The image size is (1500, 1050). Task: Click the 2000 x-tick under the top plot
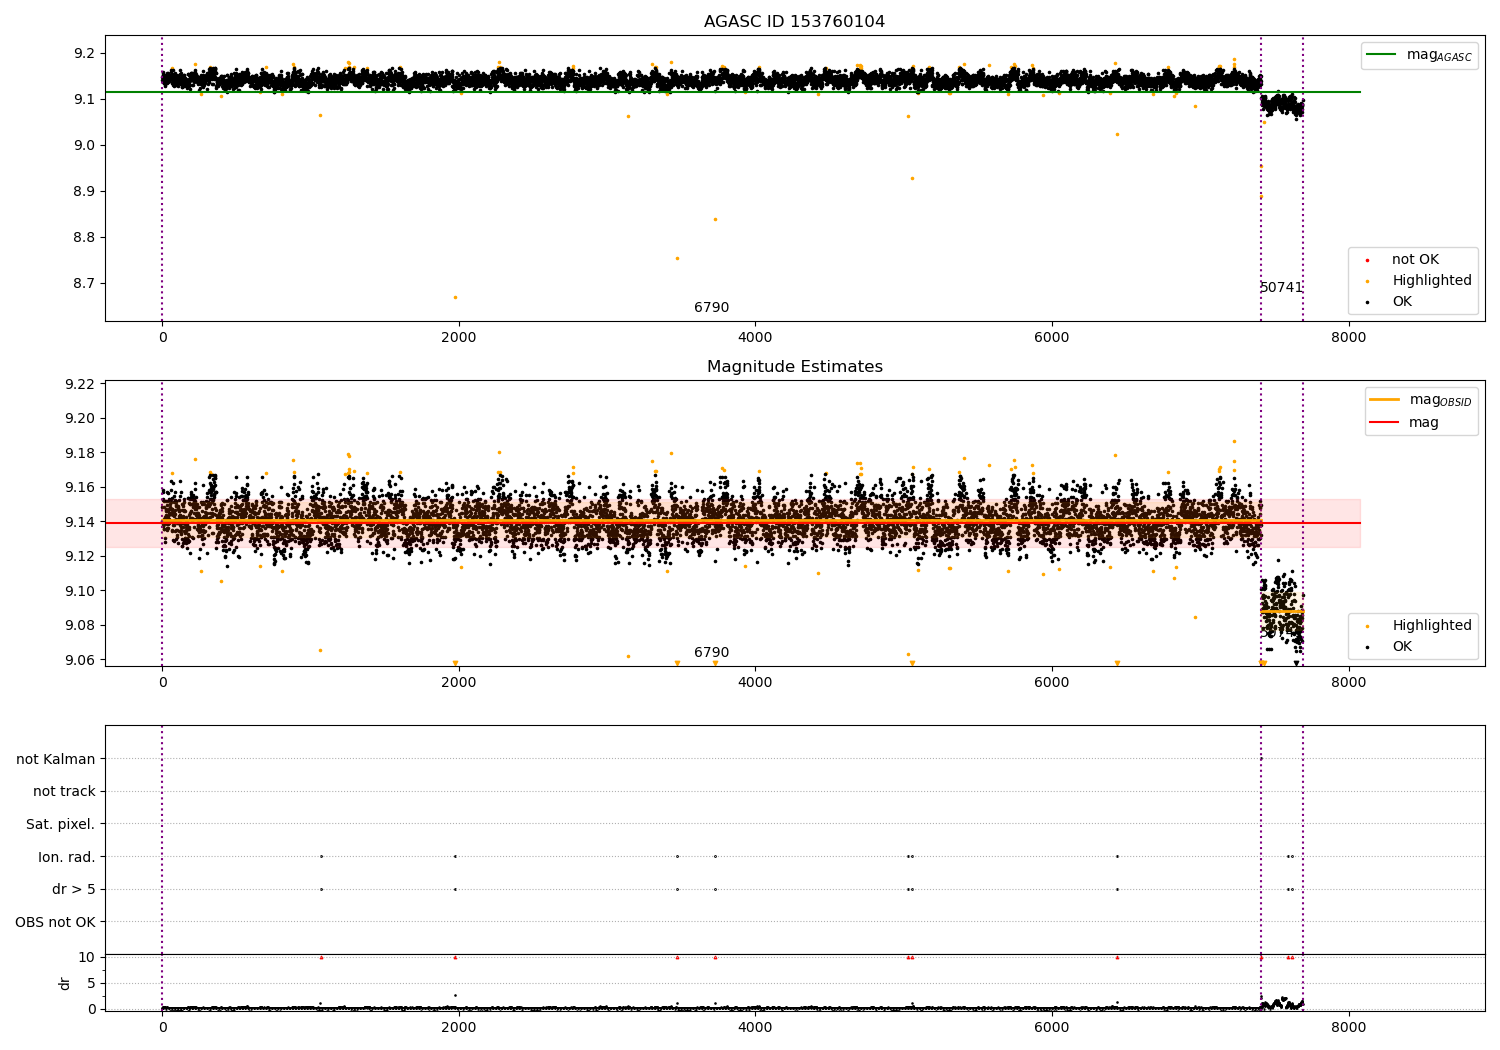[x=459, y=338]
